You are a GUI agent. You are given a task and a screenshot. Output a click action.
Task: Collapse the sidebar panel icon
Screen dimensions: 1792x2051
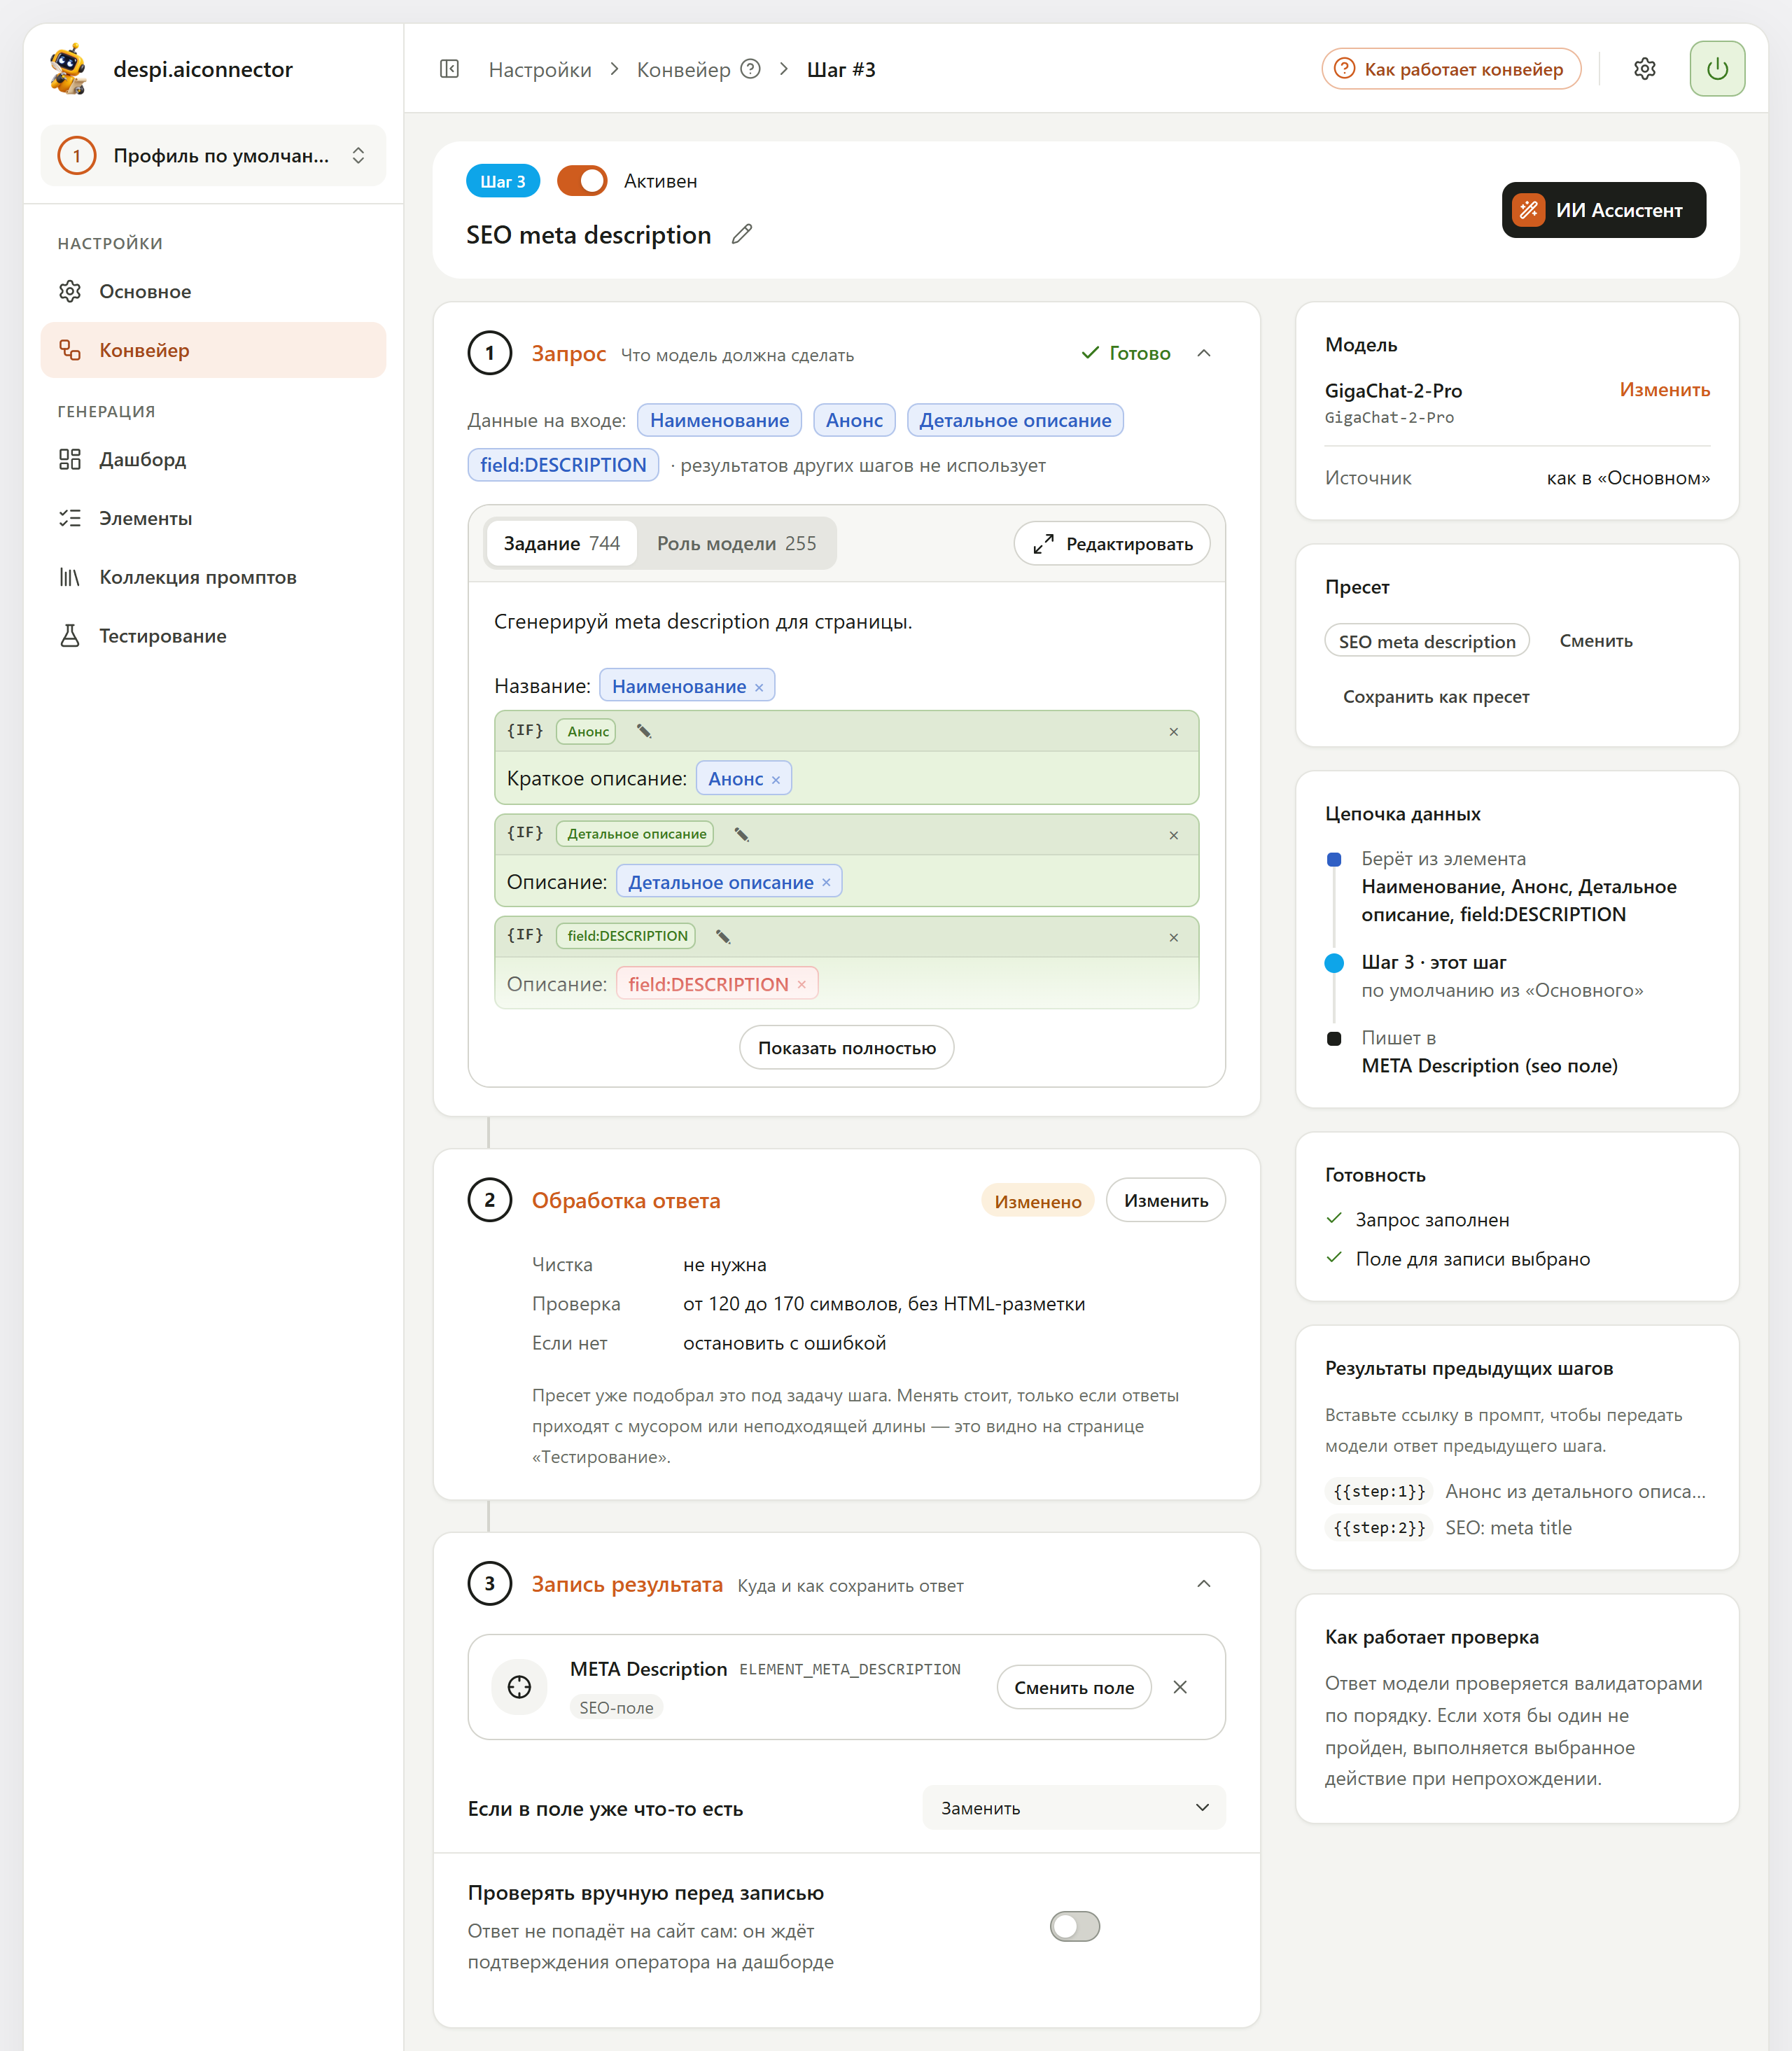(449, 69)
